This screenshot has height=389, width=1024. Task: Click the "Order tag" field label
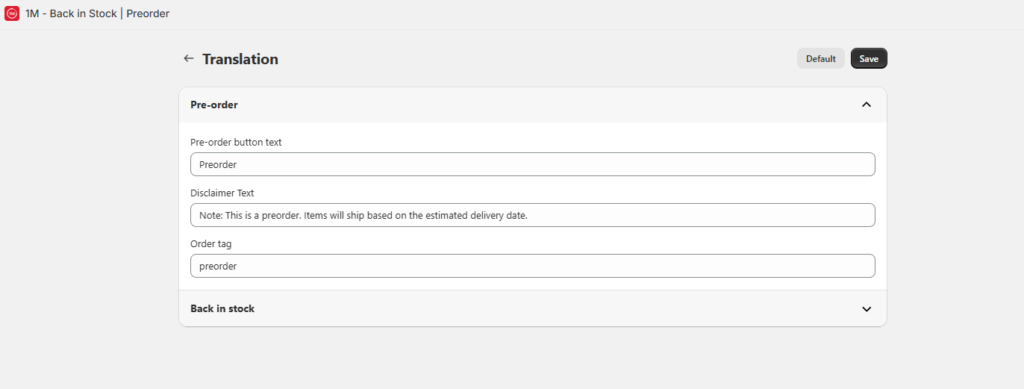pos(211,244)
